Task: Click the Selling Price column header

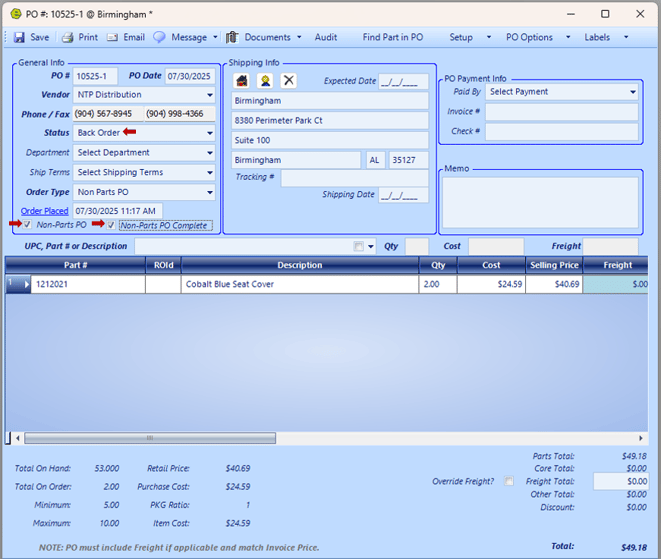Action: [x=554, y=265]
